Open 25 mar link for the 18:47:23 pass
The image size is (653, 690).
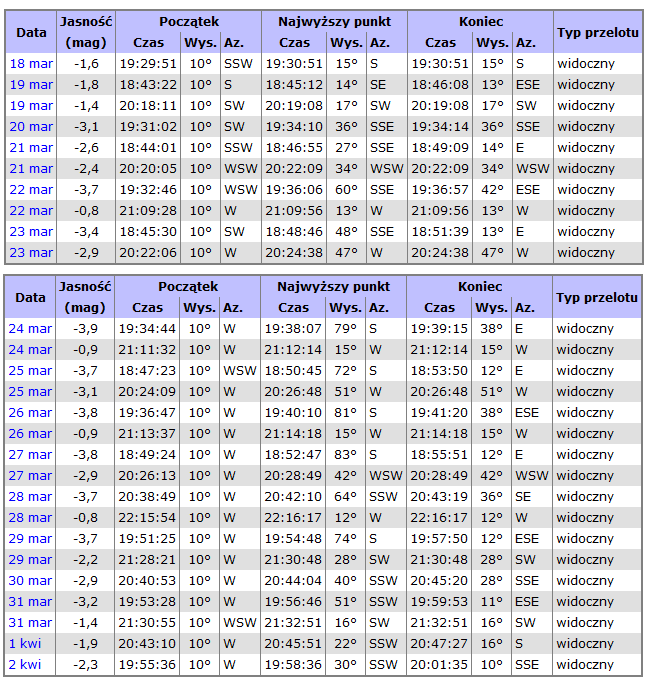(30, 371)
